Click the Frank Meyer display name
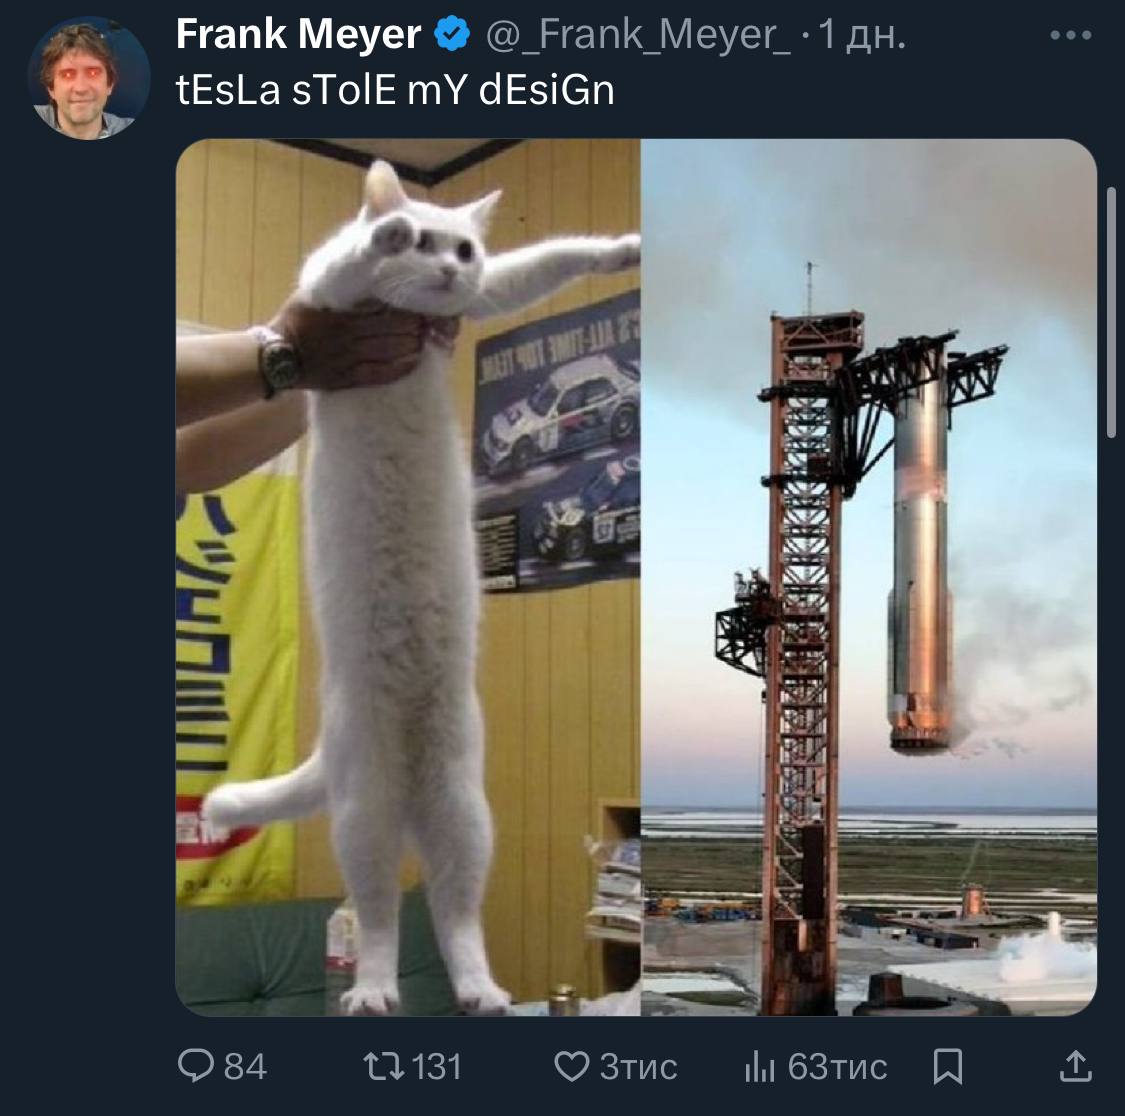The image size is (1125, 1116). point(298,35)
